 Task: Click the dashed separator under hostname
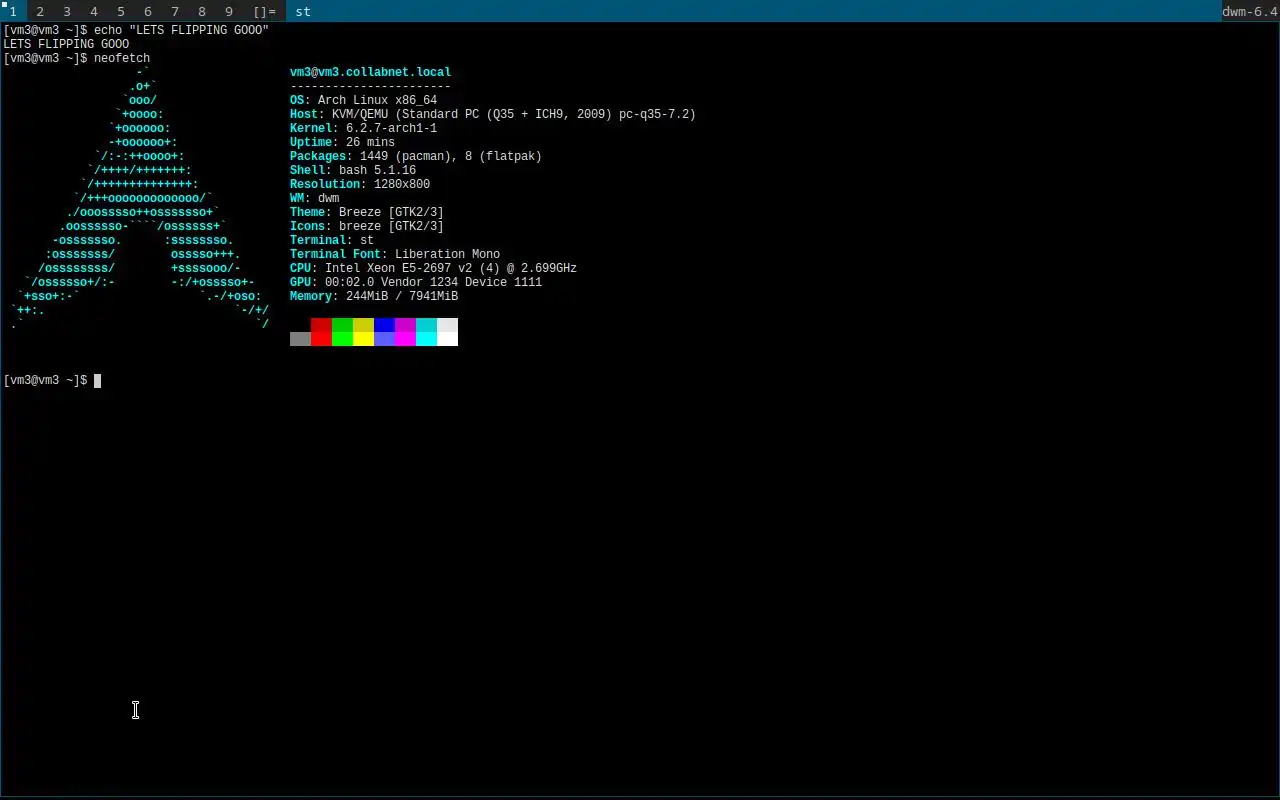(370, 86)
